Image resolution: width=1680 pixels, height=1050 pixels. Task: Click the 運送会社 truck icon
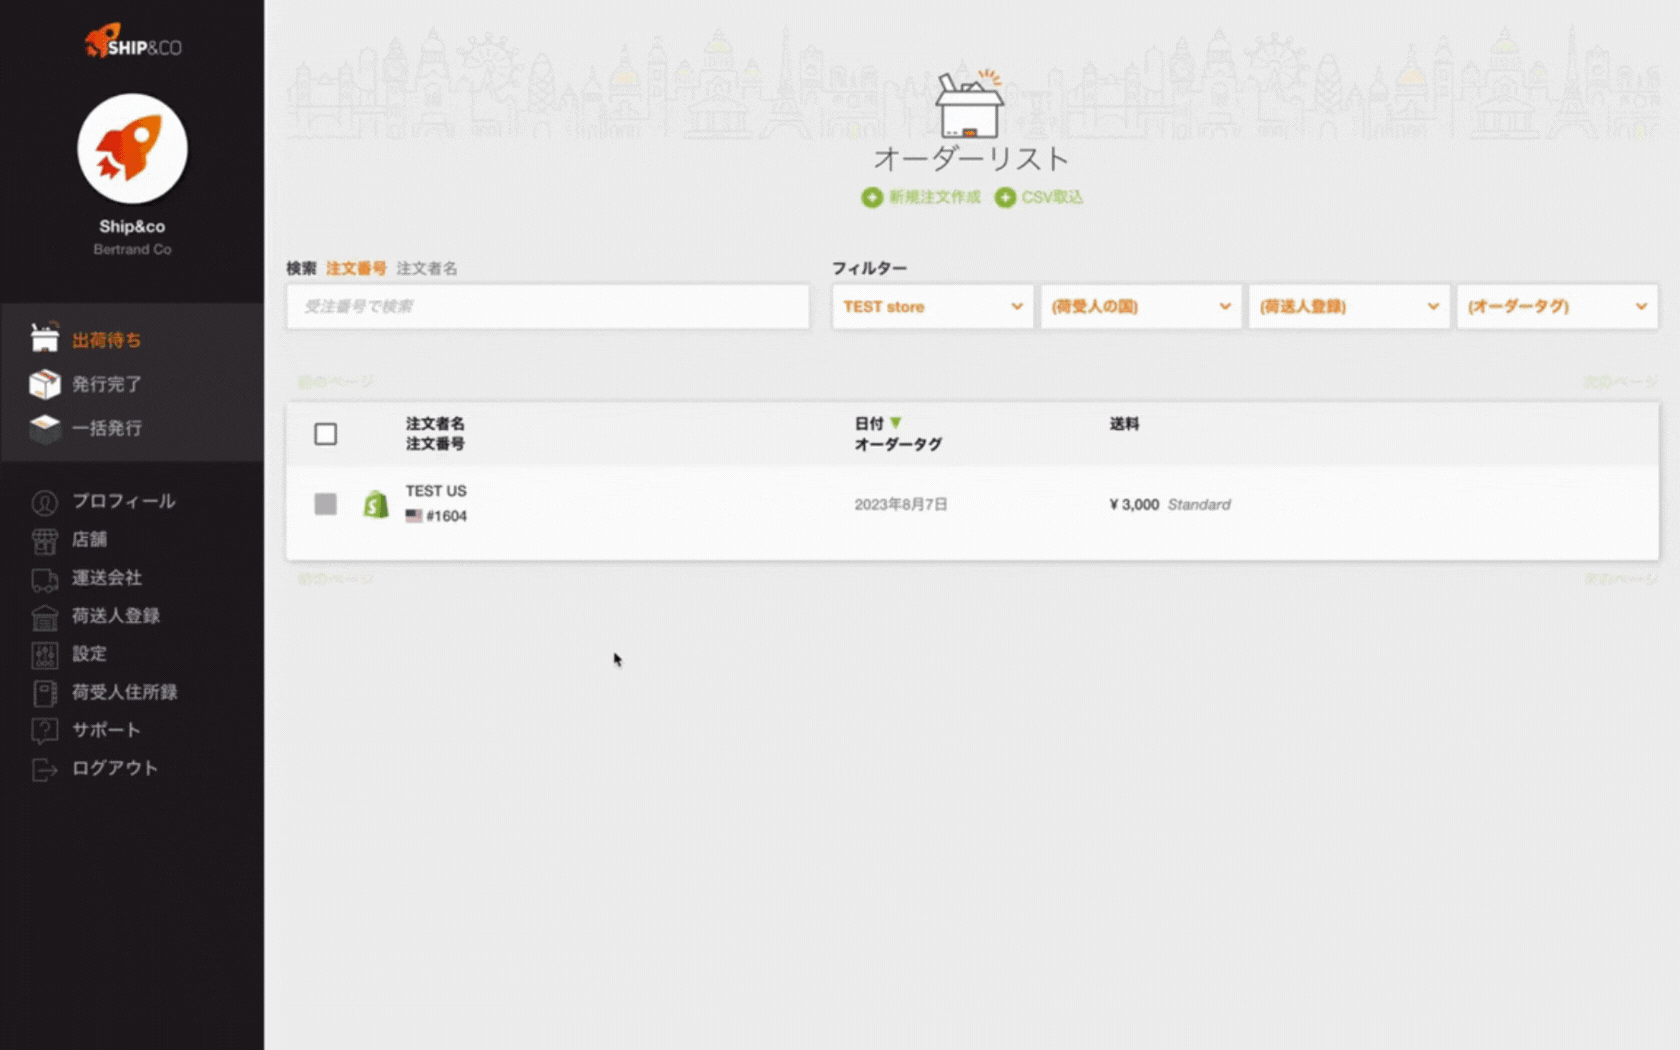[45, 579]
